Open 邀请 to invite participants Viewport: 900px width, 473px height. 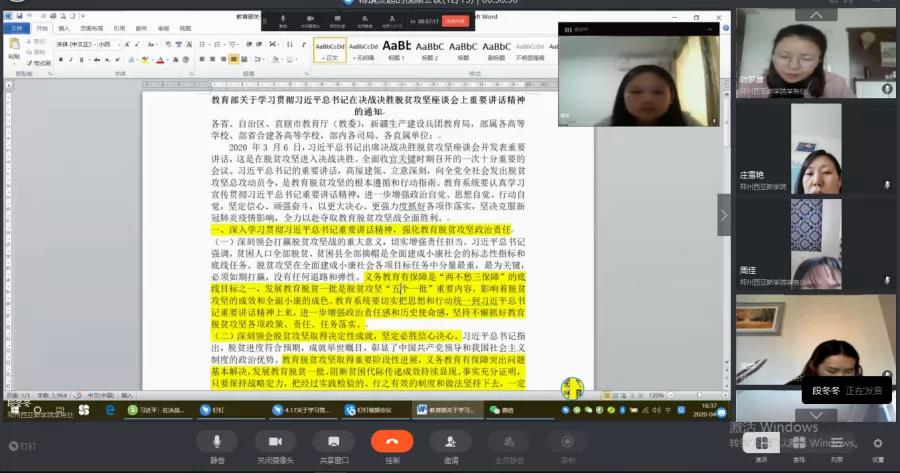pyautogui.click(x=451, y=441)
